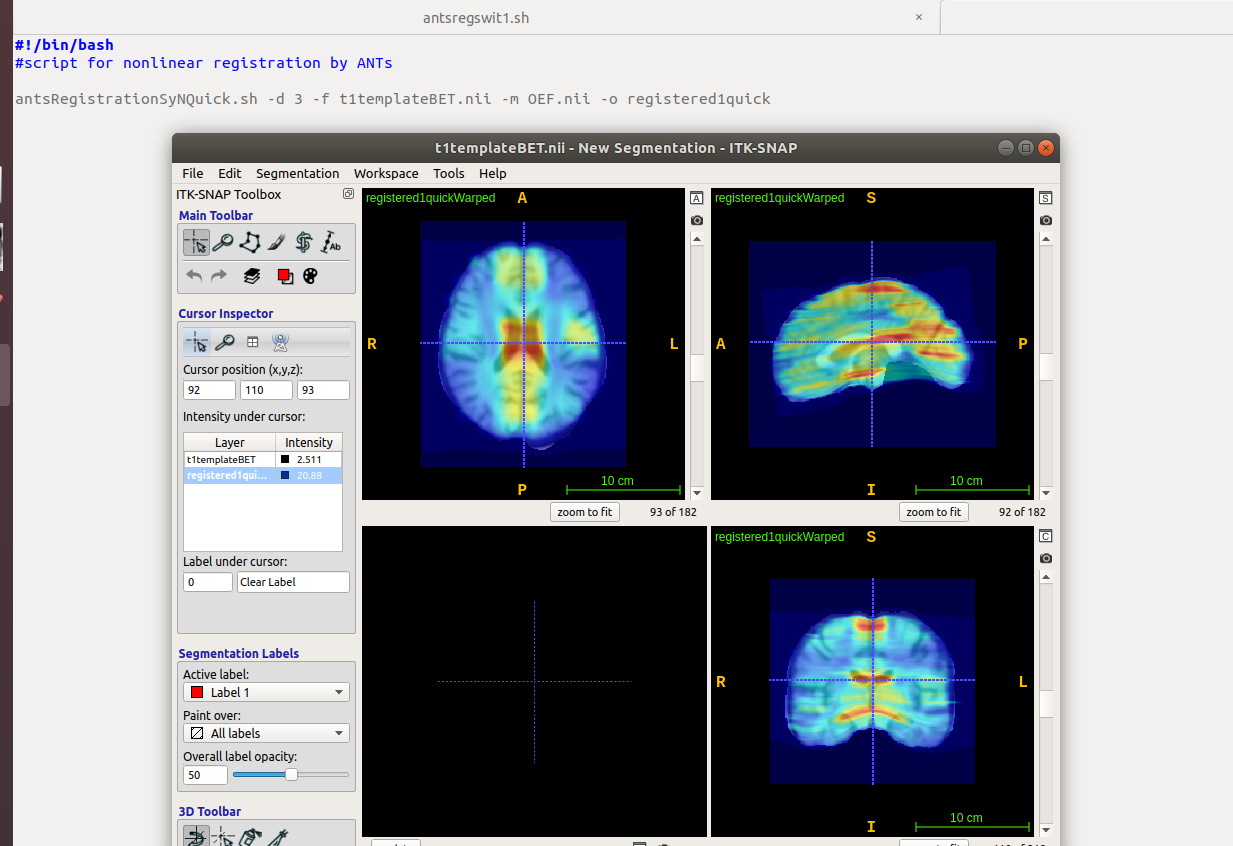
Task: Click the color palette icon in Main Toolbar
Action: [310, 276]
